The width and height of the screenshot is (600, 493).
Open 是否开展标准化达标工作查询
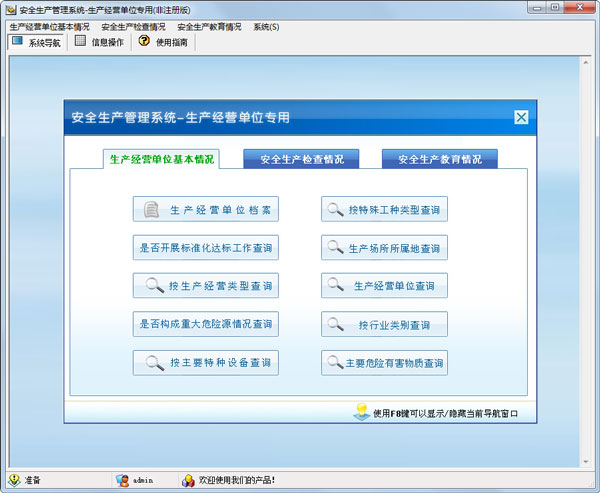coord(206,248)
